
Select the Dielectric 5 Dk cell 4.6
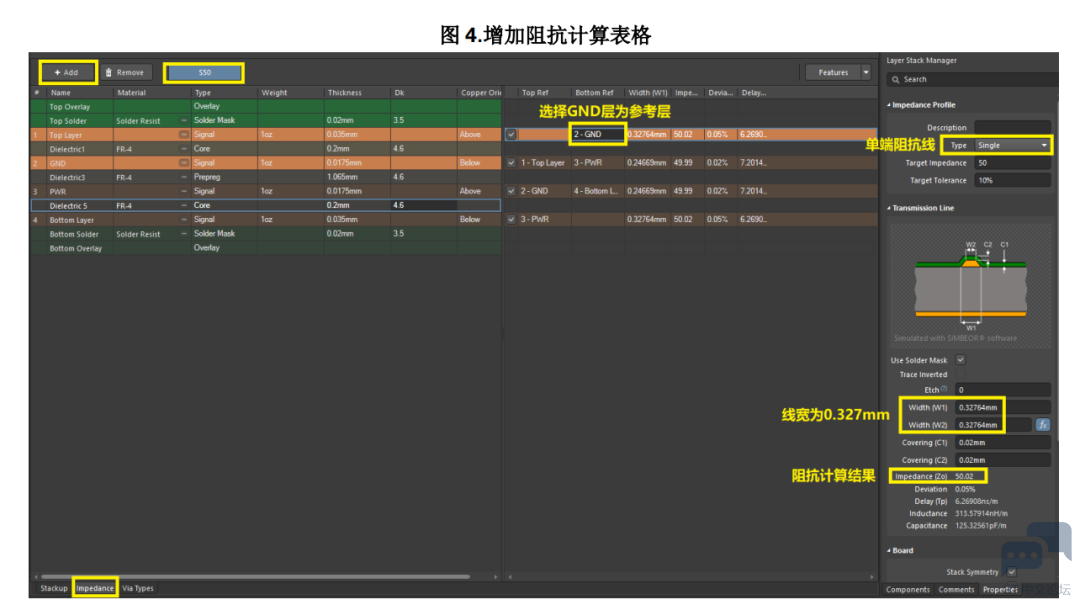click(423, 205)
